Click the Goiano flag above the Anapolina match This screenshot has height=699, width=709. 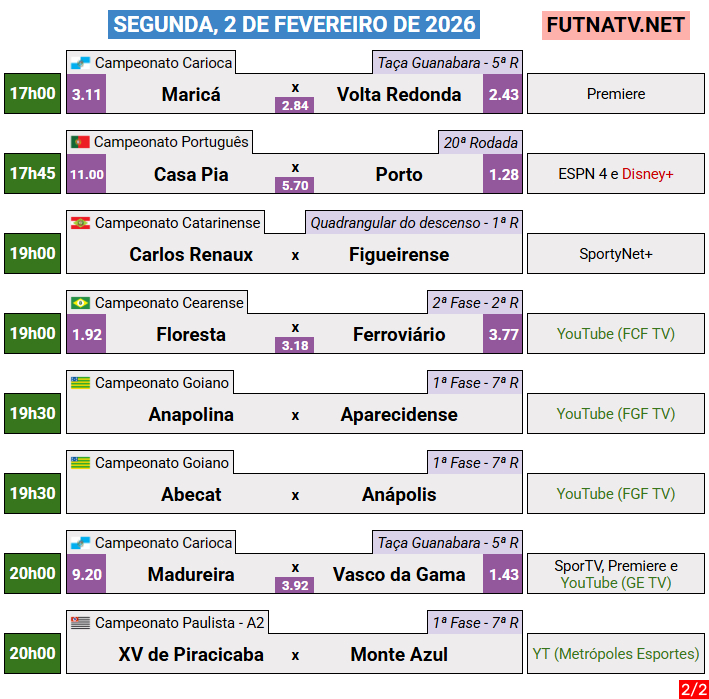80,383
